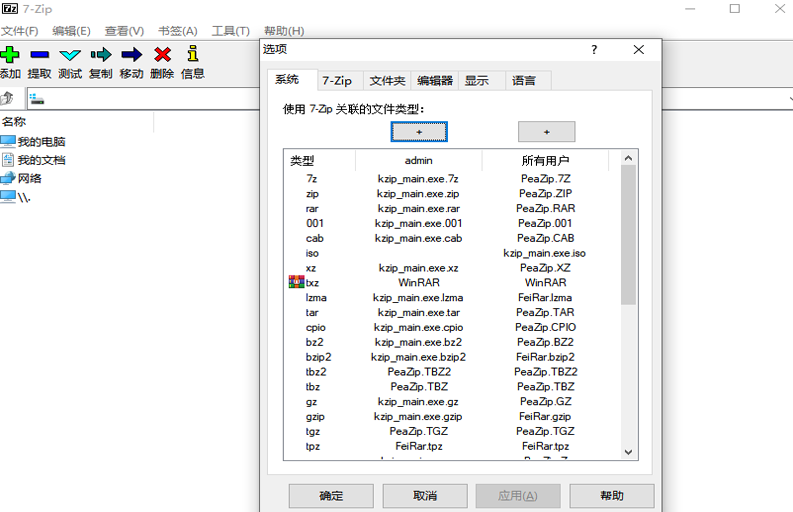Click the Copy (复制) arrow icon

click(100, 55)
